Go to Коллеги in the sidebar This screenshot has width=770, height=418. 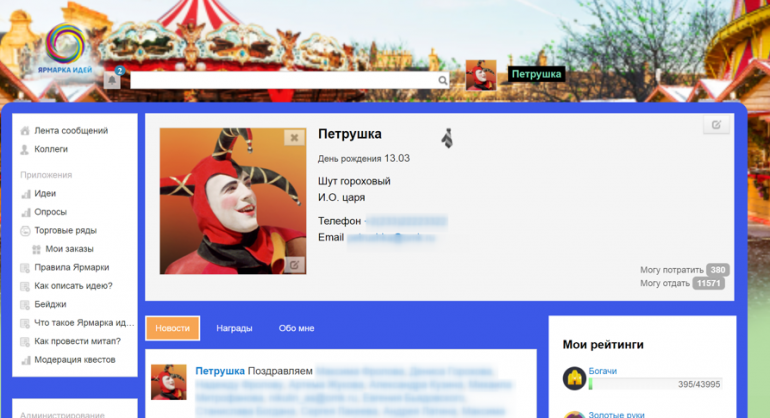[51, 149]
